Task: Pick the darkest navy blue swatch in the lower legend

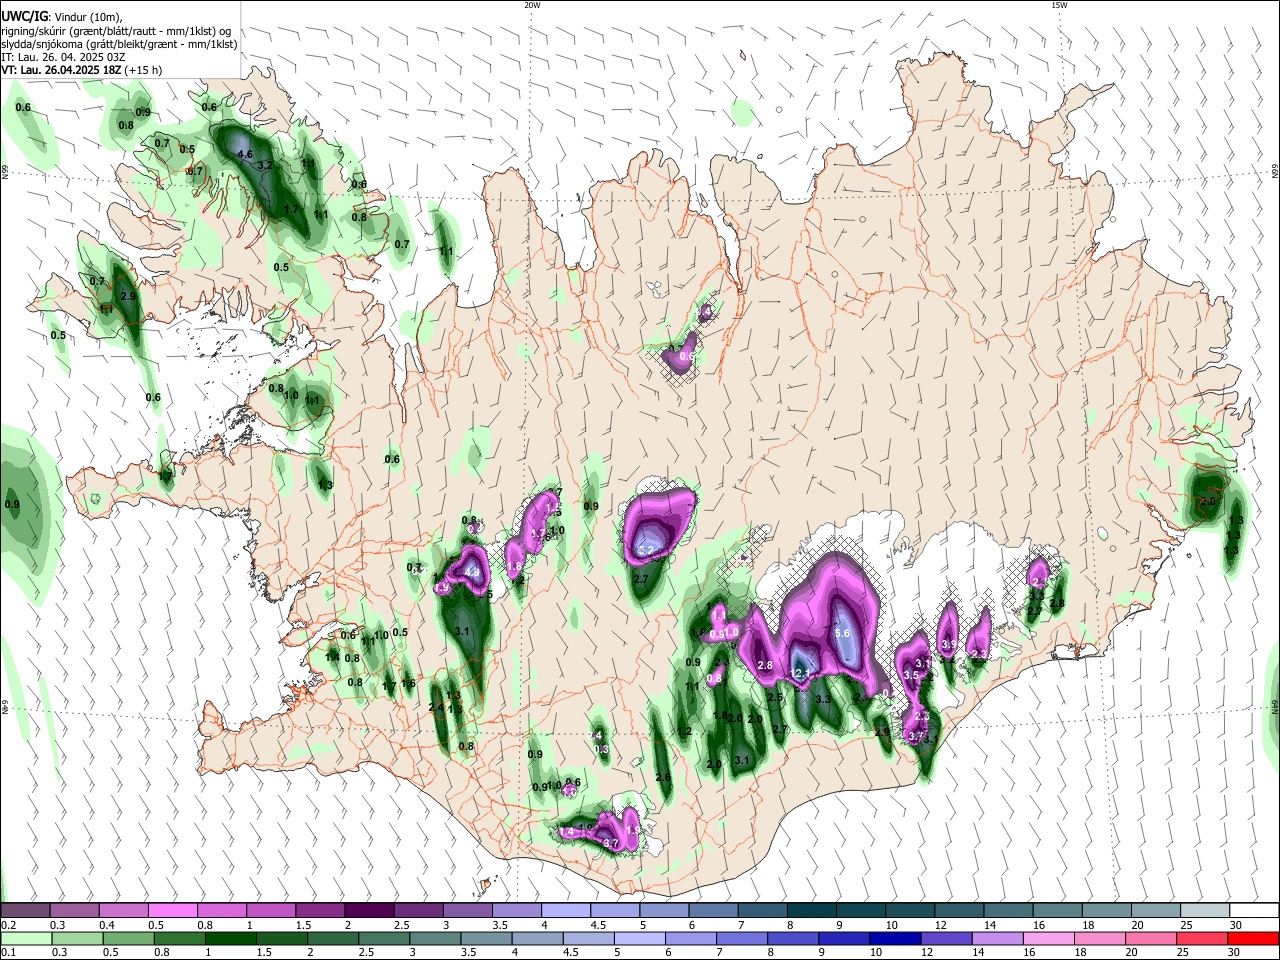Action: tap(894, 938)
